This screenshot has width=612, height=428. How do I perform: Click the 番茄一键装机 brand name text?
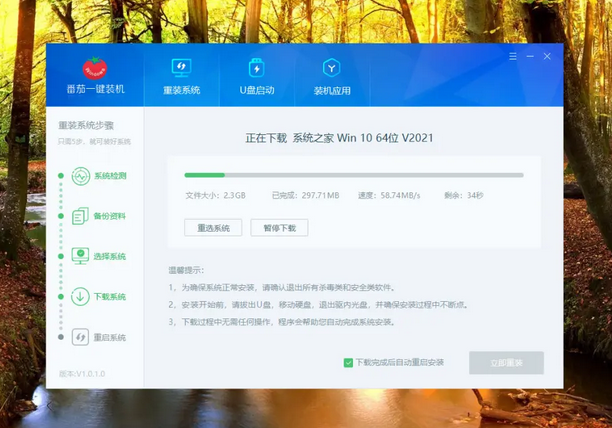coord(96,89)
